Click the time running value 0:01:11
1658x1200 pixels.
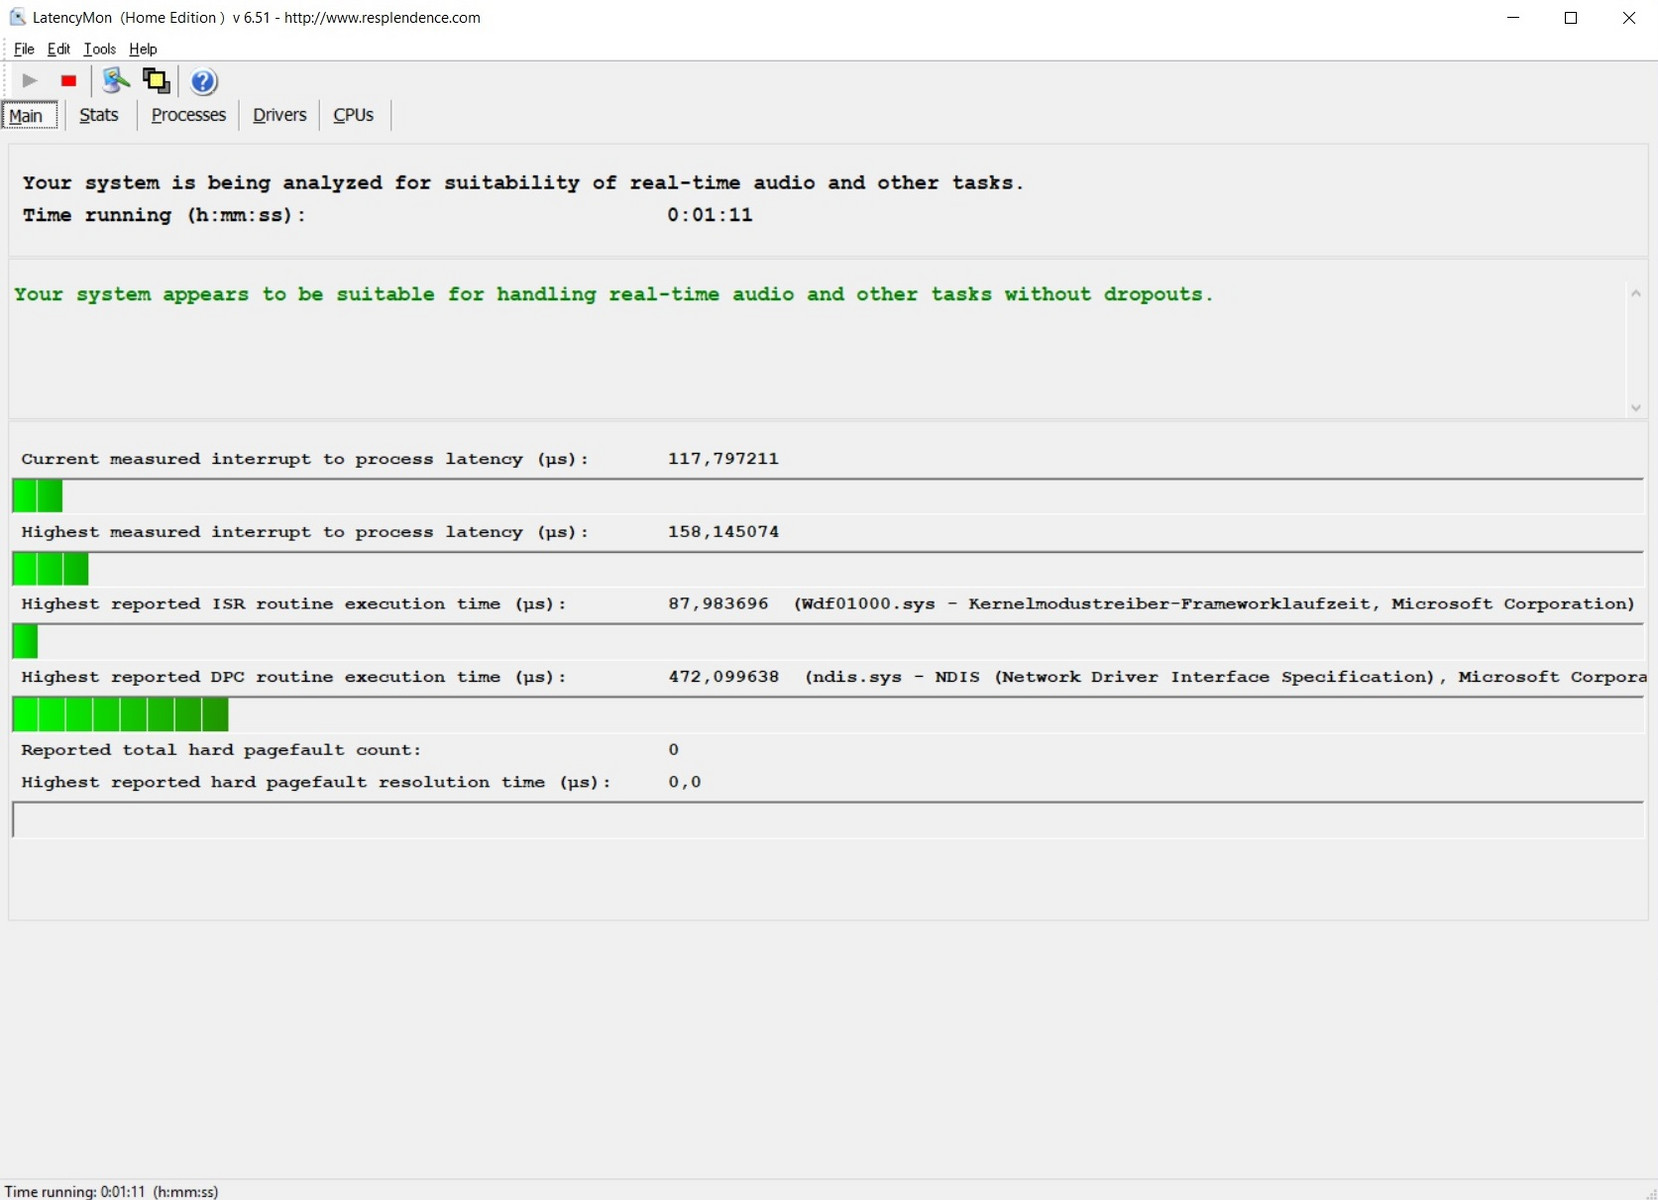[710, 215]
